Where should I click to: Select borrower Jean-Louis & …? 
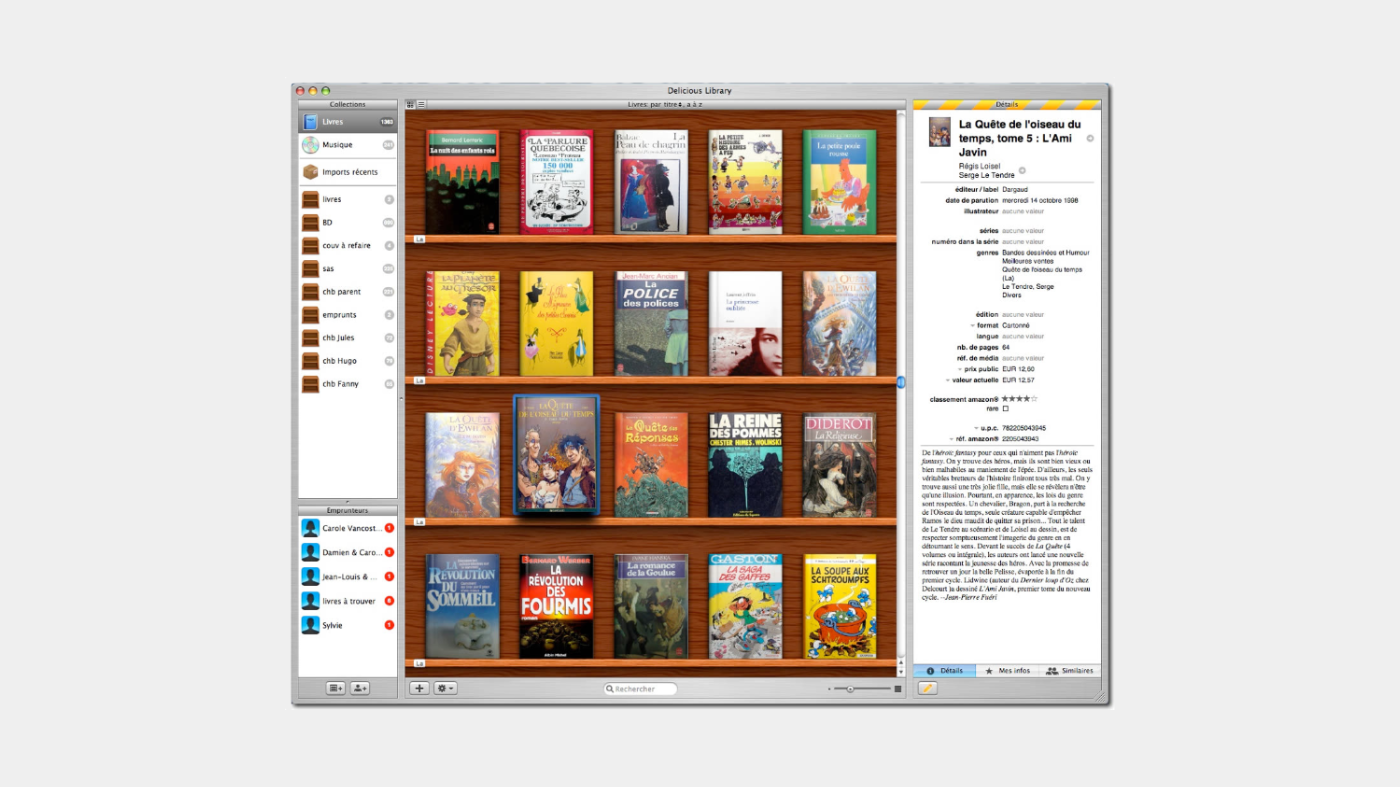point(347,576)
